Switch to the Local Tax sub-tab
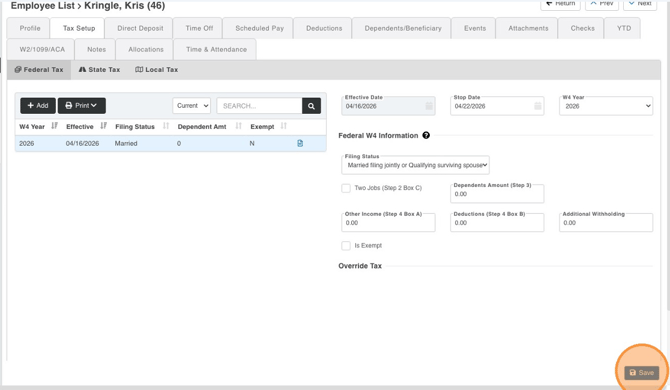 point(156,70)
